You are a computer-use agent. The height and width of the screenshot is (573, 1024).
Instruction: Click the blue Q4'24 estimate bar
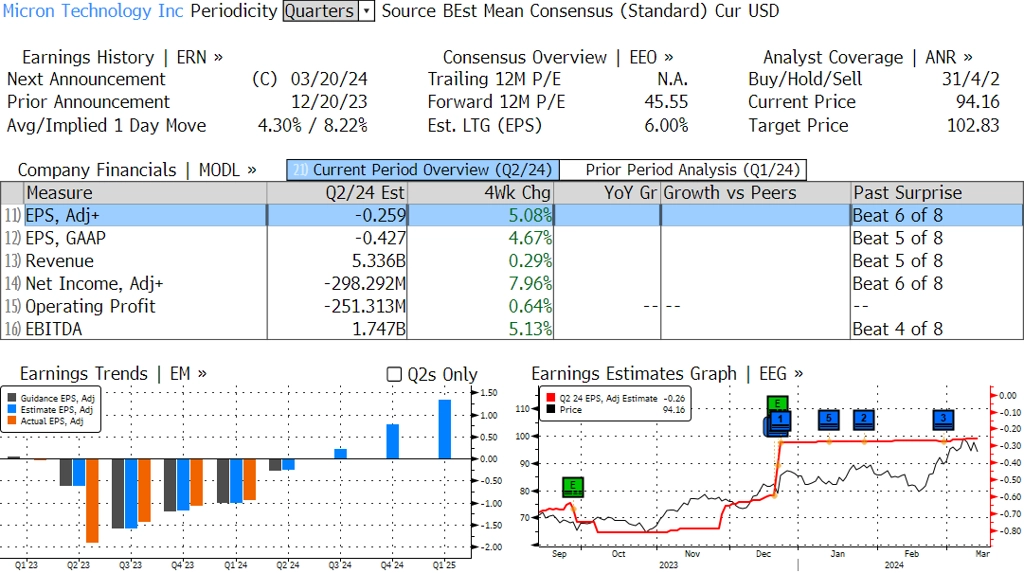click(392, 442)
